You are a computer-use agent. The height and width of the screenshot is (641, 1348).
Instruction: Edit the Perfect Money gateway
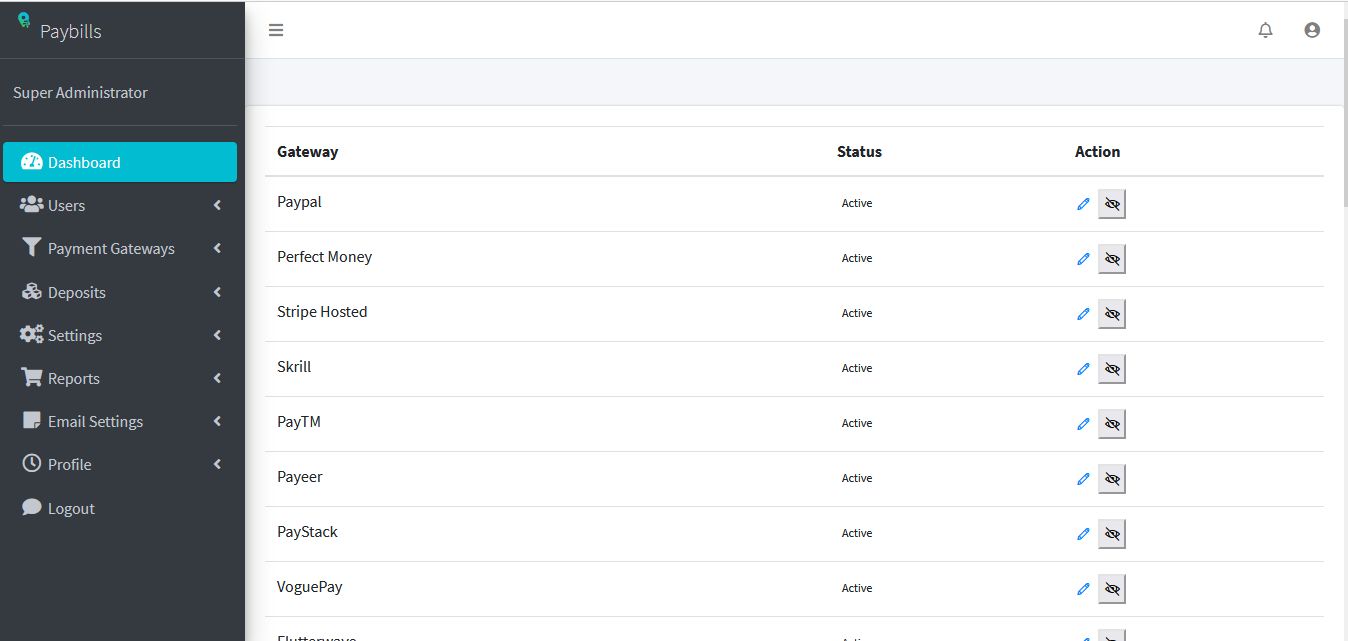pyautogui.click(x=1083, y=259)
